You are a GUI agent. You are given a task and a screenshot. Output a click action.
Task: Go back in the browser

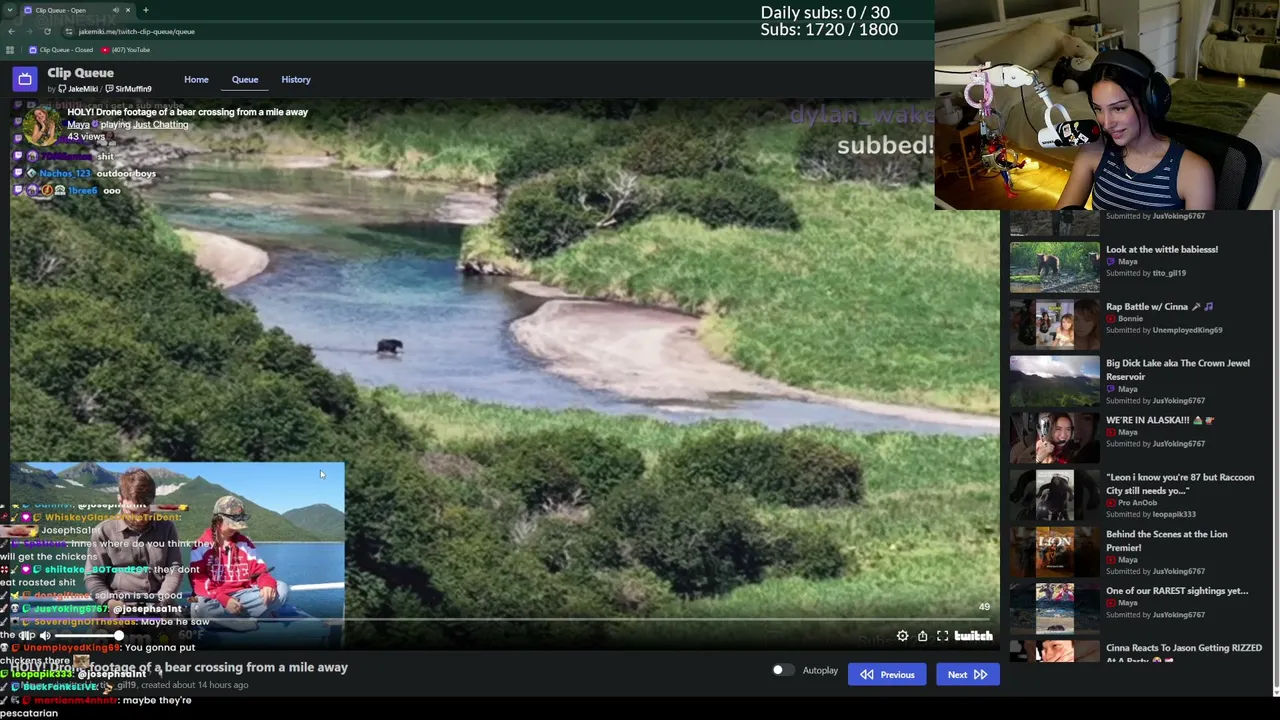point(11,31)
